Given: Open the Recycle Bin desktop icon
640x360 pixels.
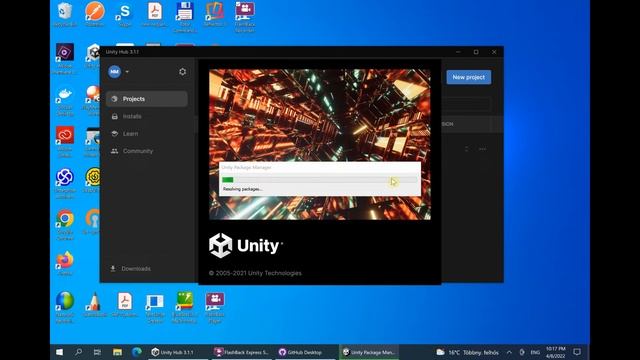Looking at the screenshot, I should 65,15.
